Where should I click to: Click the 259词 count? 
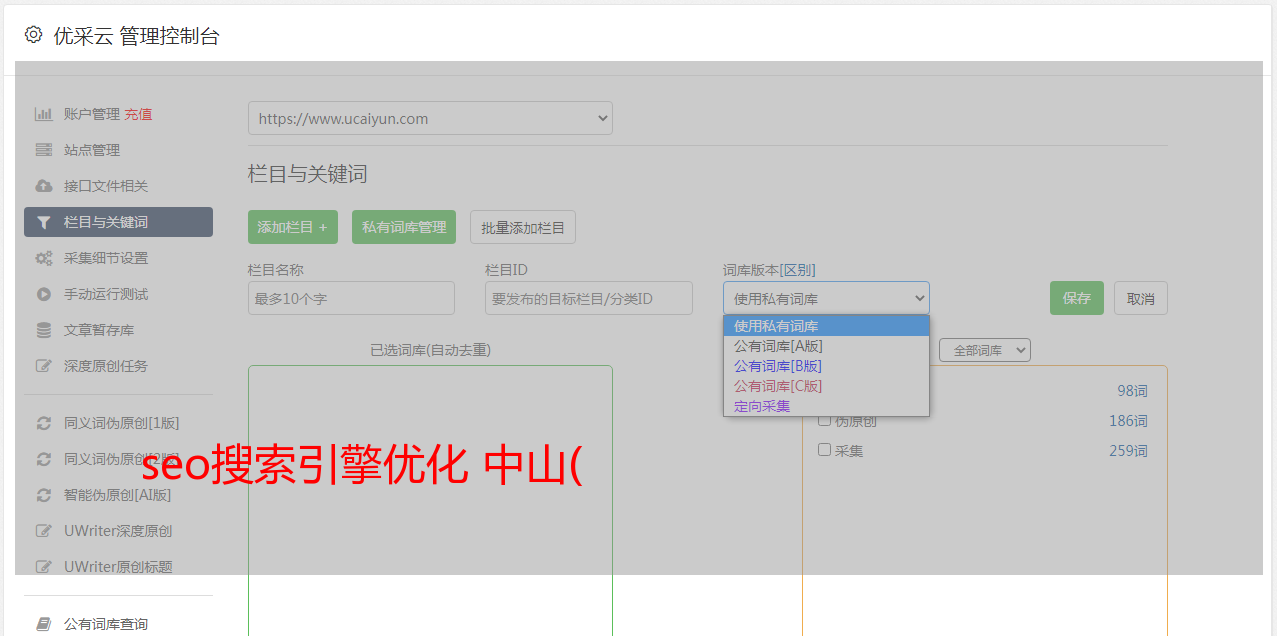(1128, 451)
